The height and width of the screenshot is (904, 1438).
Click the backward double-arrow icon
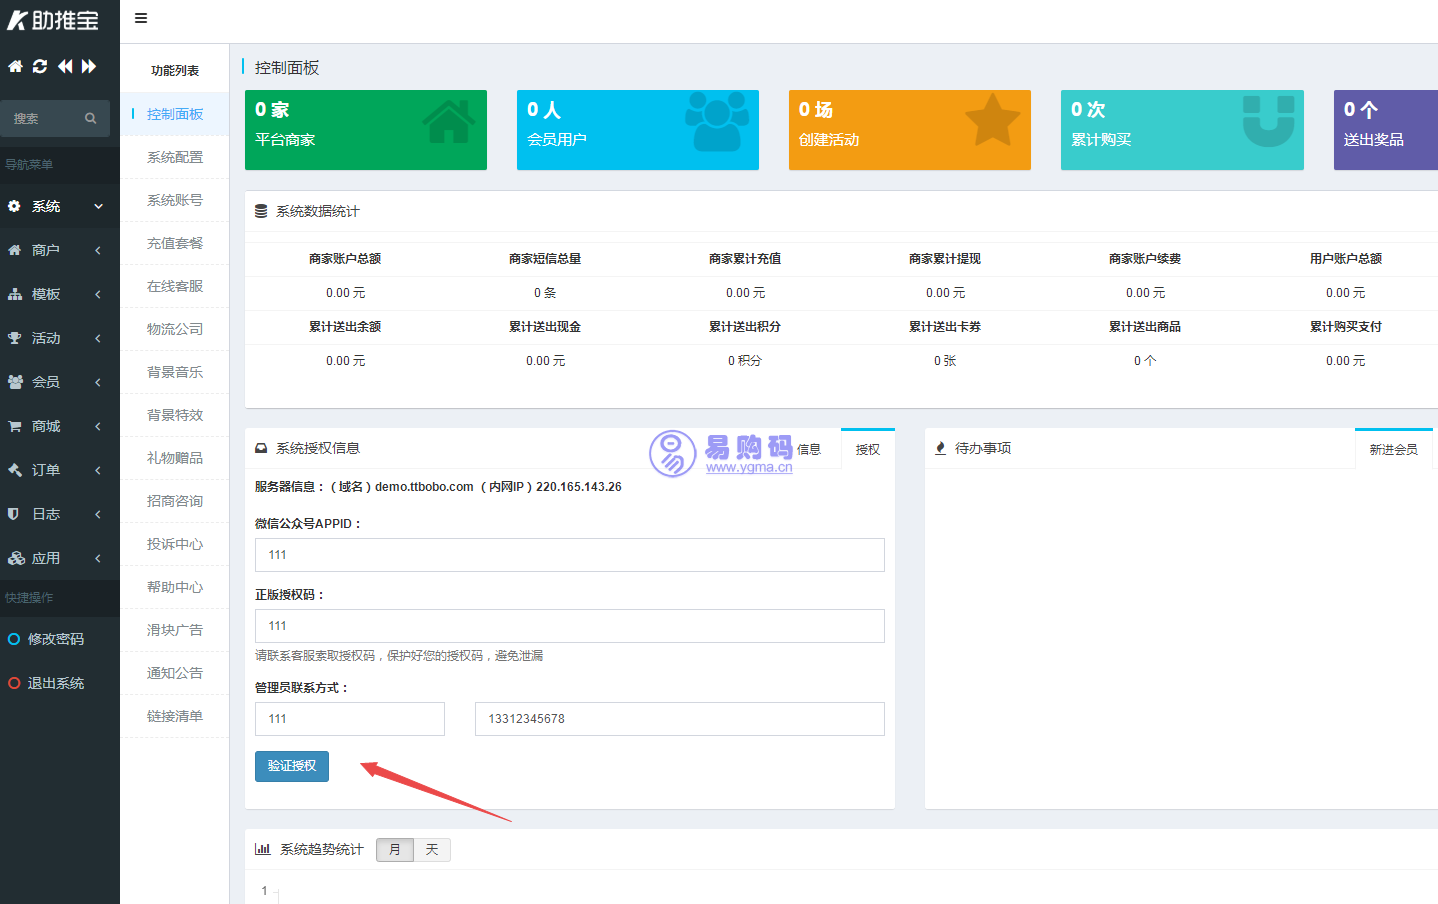click(x=65, y=66)
